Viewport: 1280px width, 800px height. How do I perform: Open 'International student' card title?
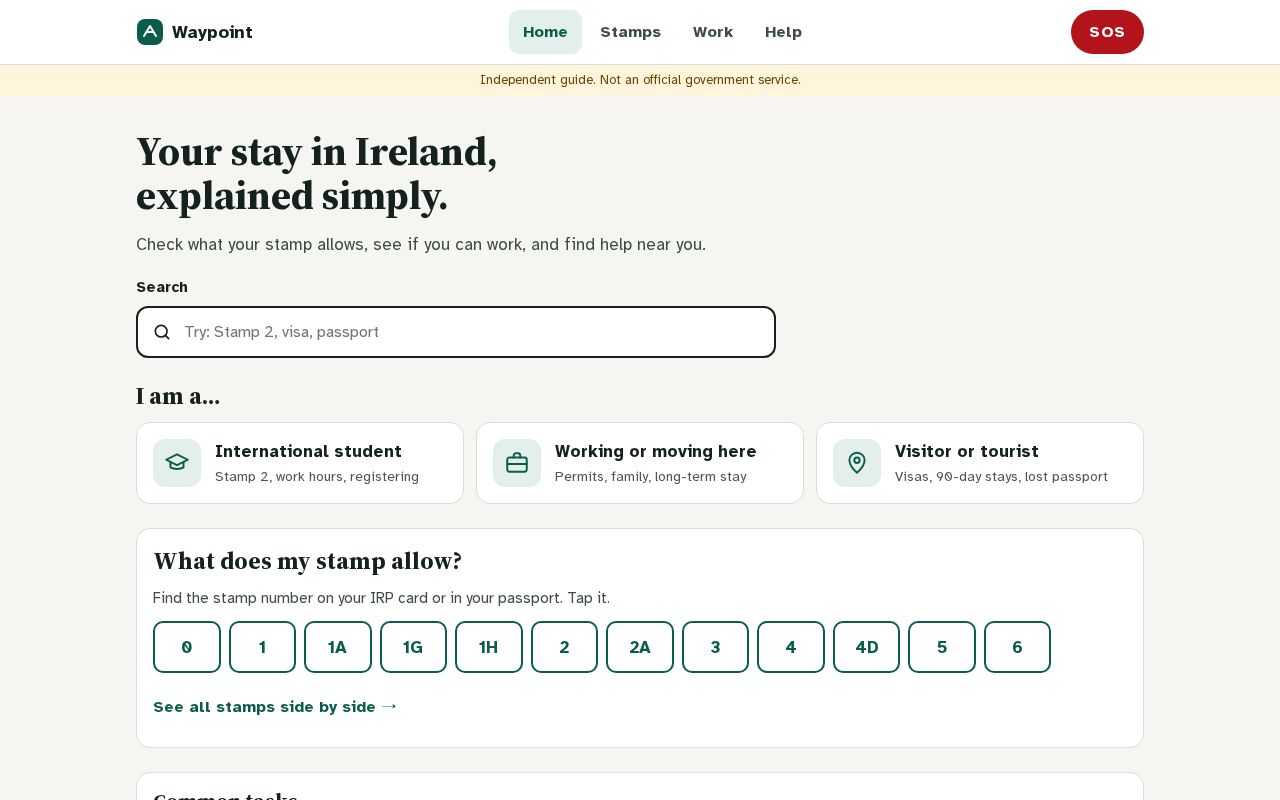click(x=308, y=451)
